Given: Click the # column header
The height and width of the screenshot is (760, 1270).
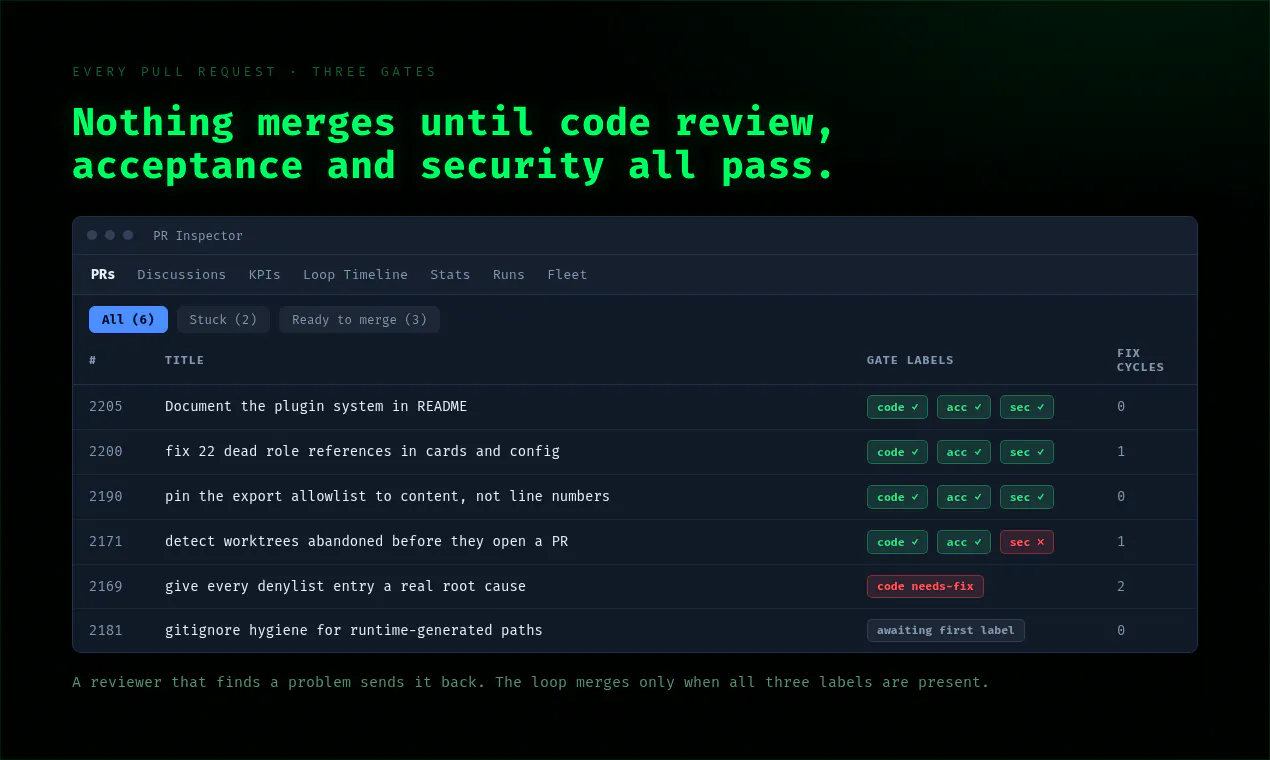Looking at the screenshot, I should tap(93, 360).
